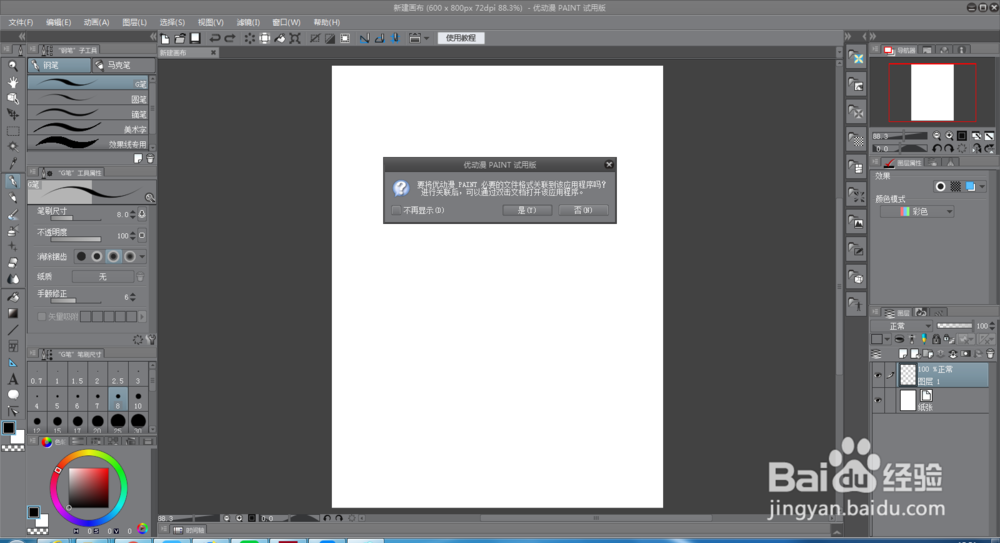Select the medium anti-aliasing option
The width and height of the screenshot is (1000, 543).
114,257
